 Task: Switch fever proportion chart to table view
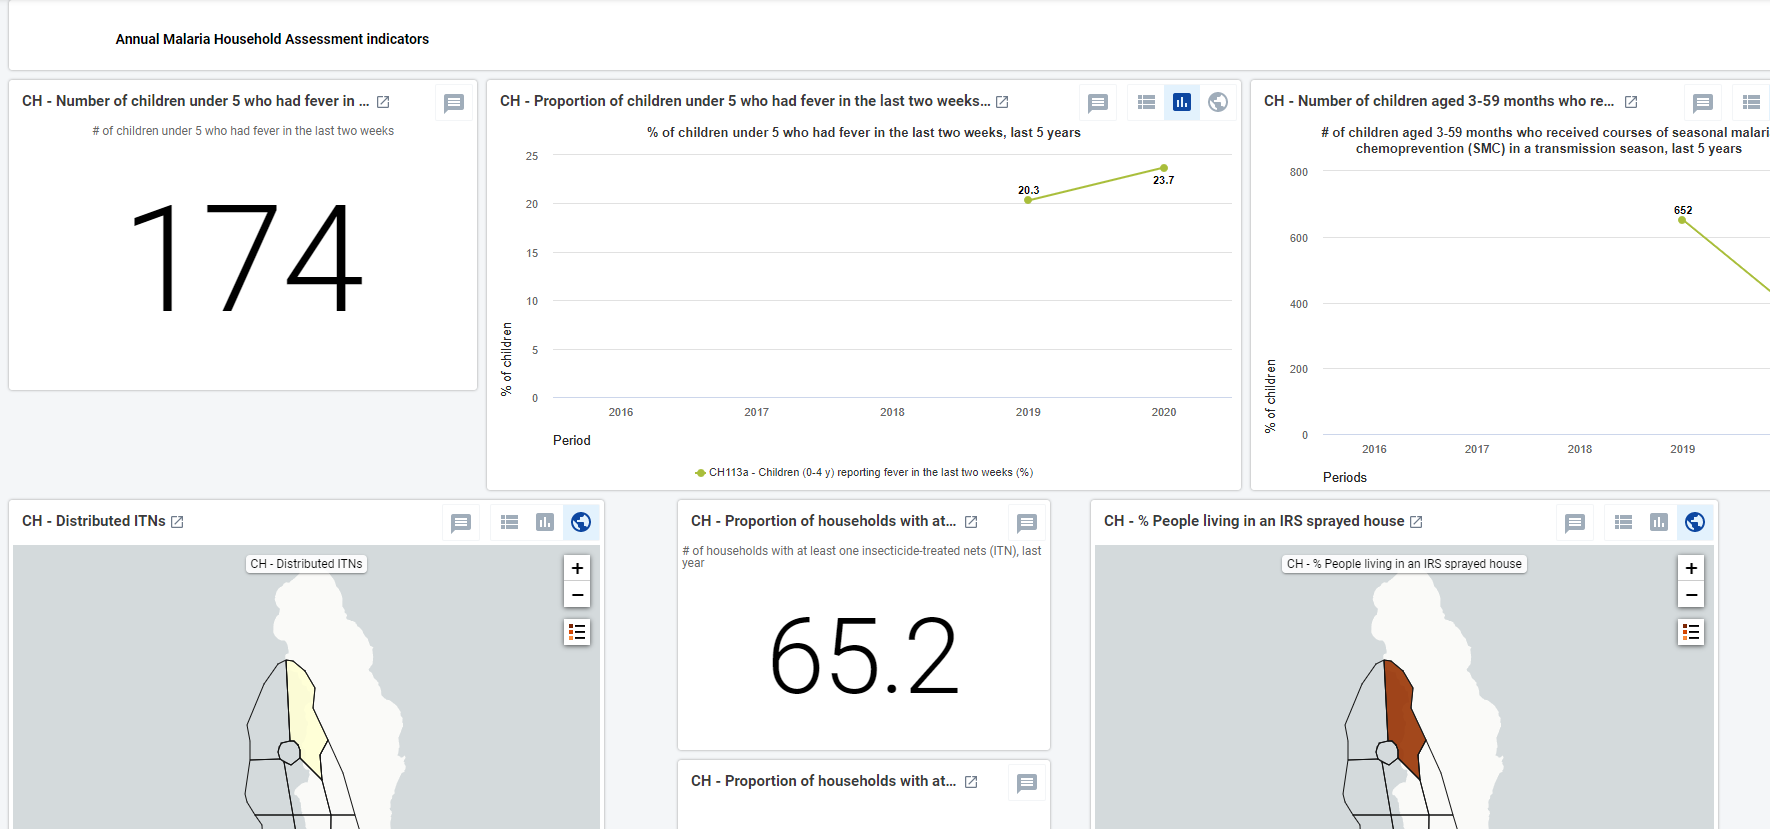[1146, 102]
